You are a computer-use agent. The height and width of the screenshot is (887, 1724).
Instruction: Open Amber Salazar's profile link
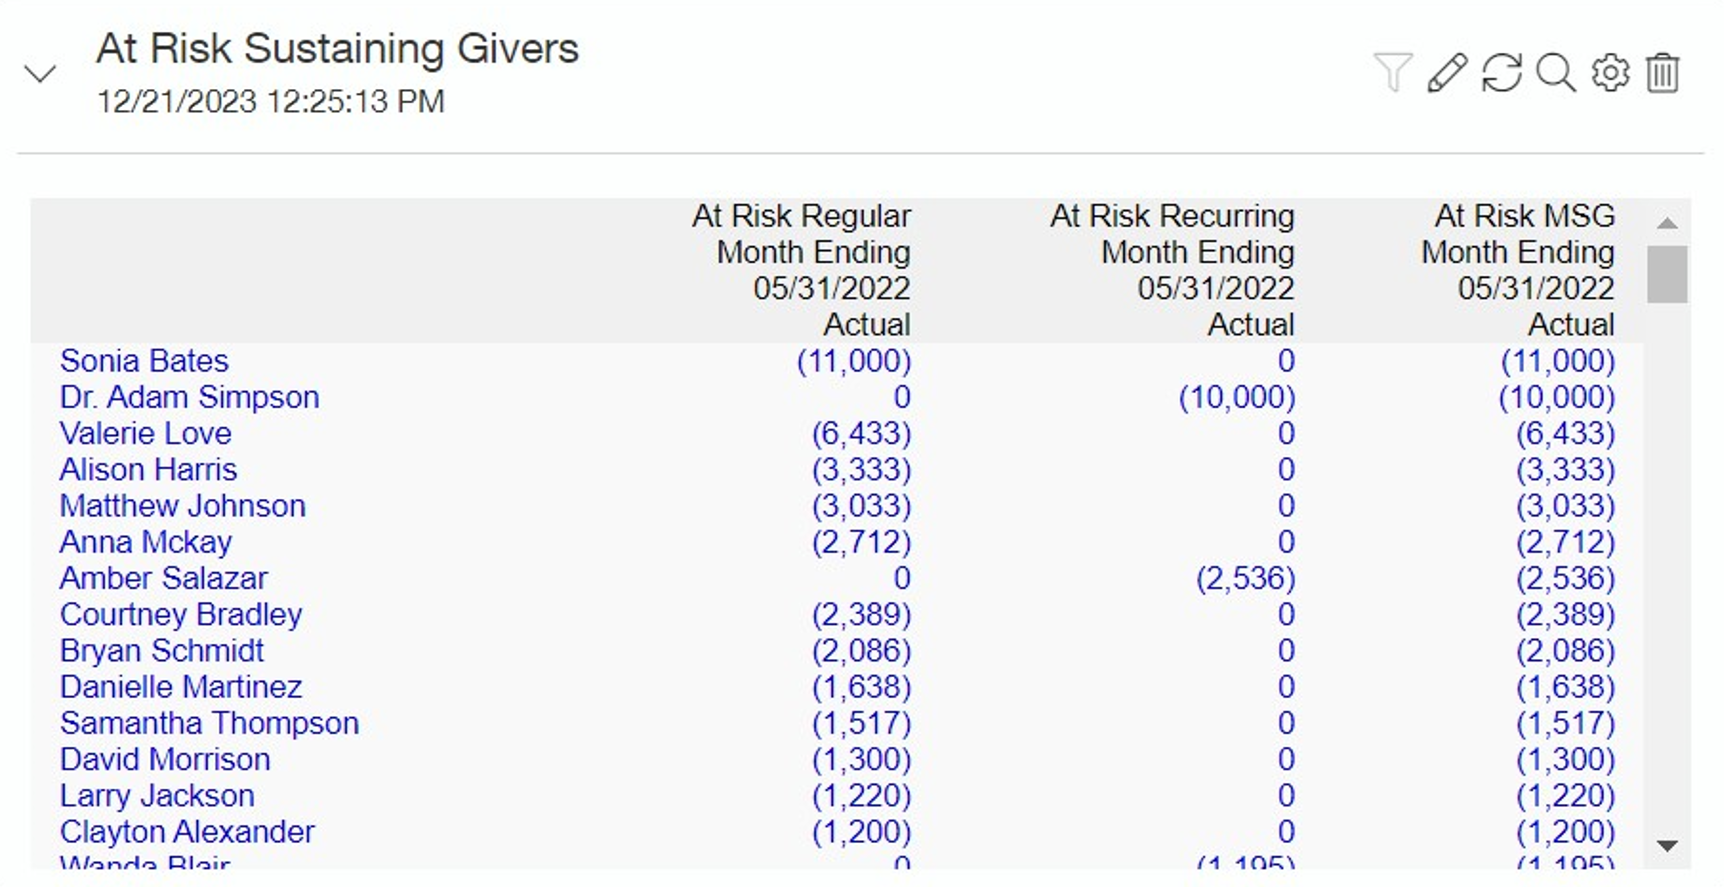point(163,578)
